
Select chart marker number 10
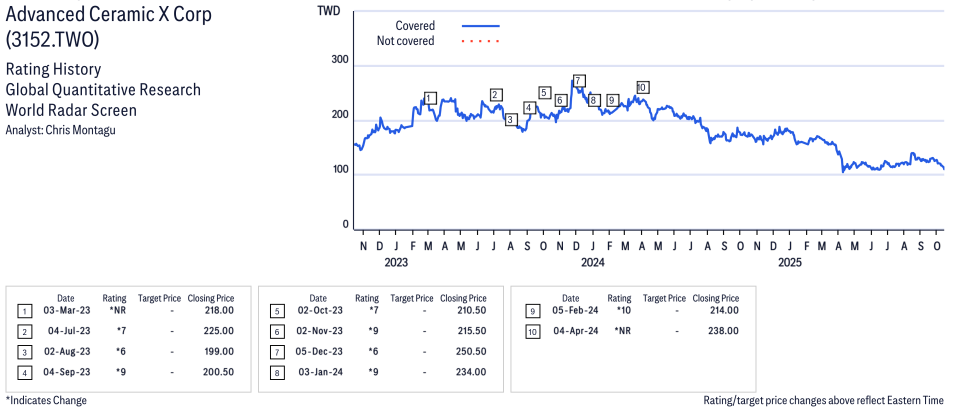coord(642,88)
